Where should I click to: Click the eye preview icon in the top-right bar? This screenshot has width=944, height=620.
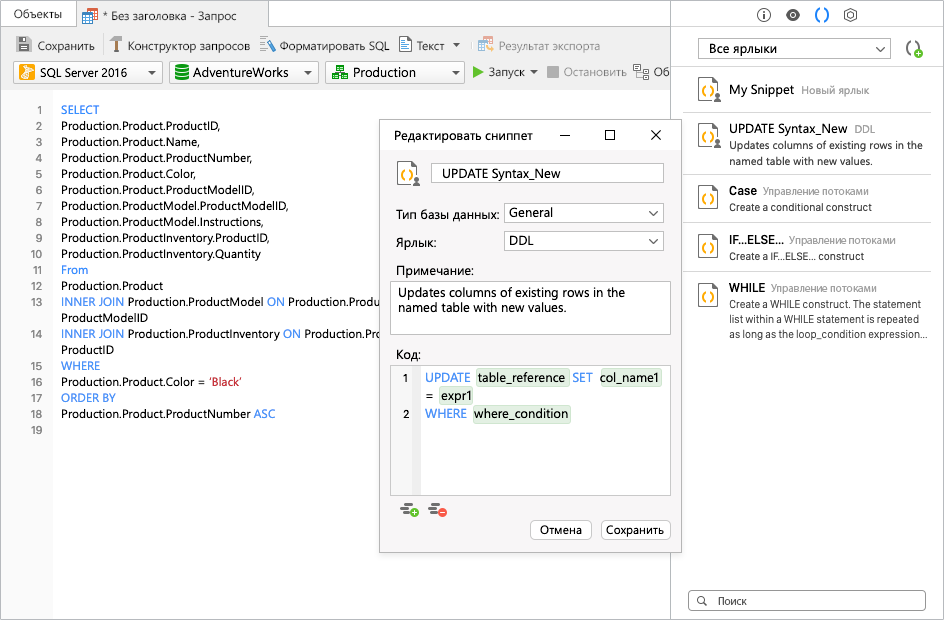point(794,14)
